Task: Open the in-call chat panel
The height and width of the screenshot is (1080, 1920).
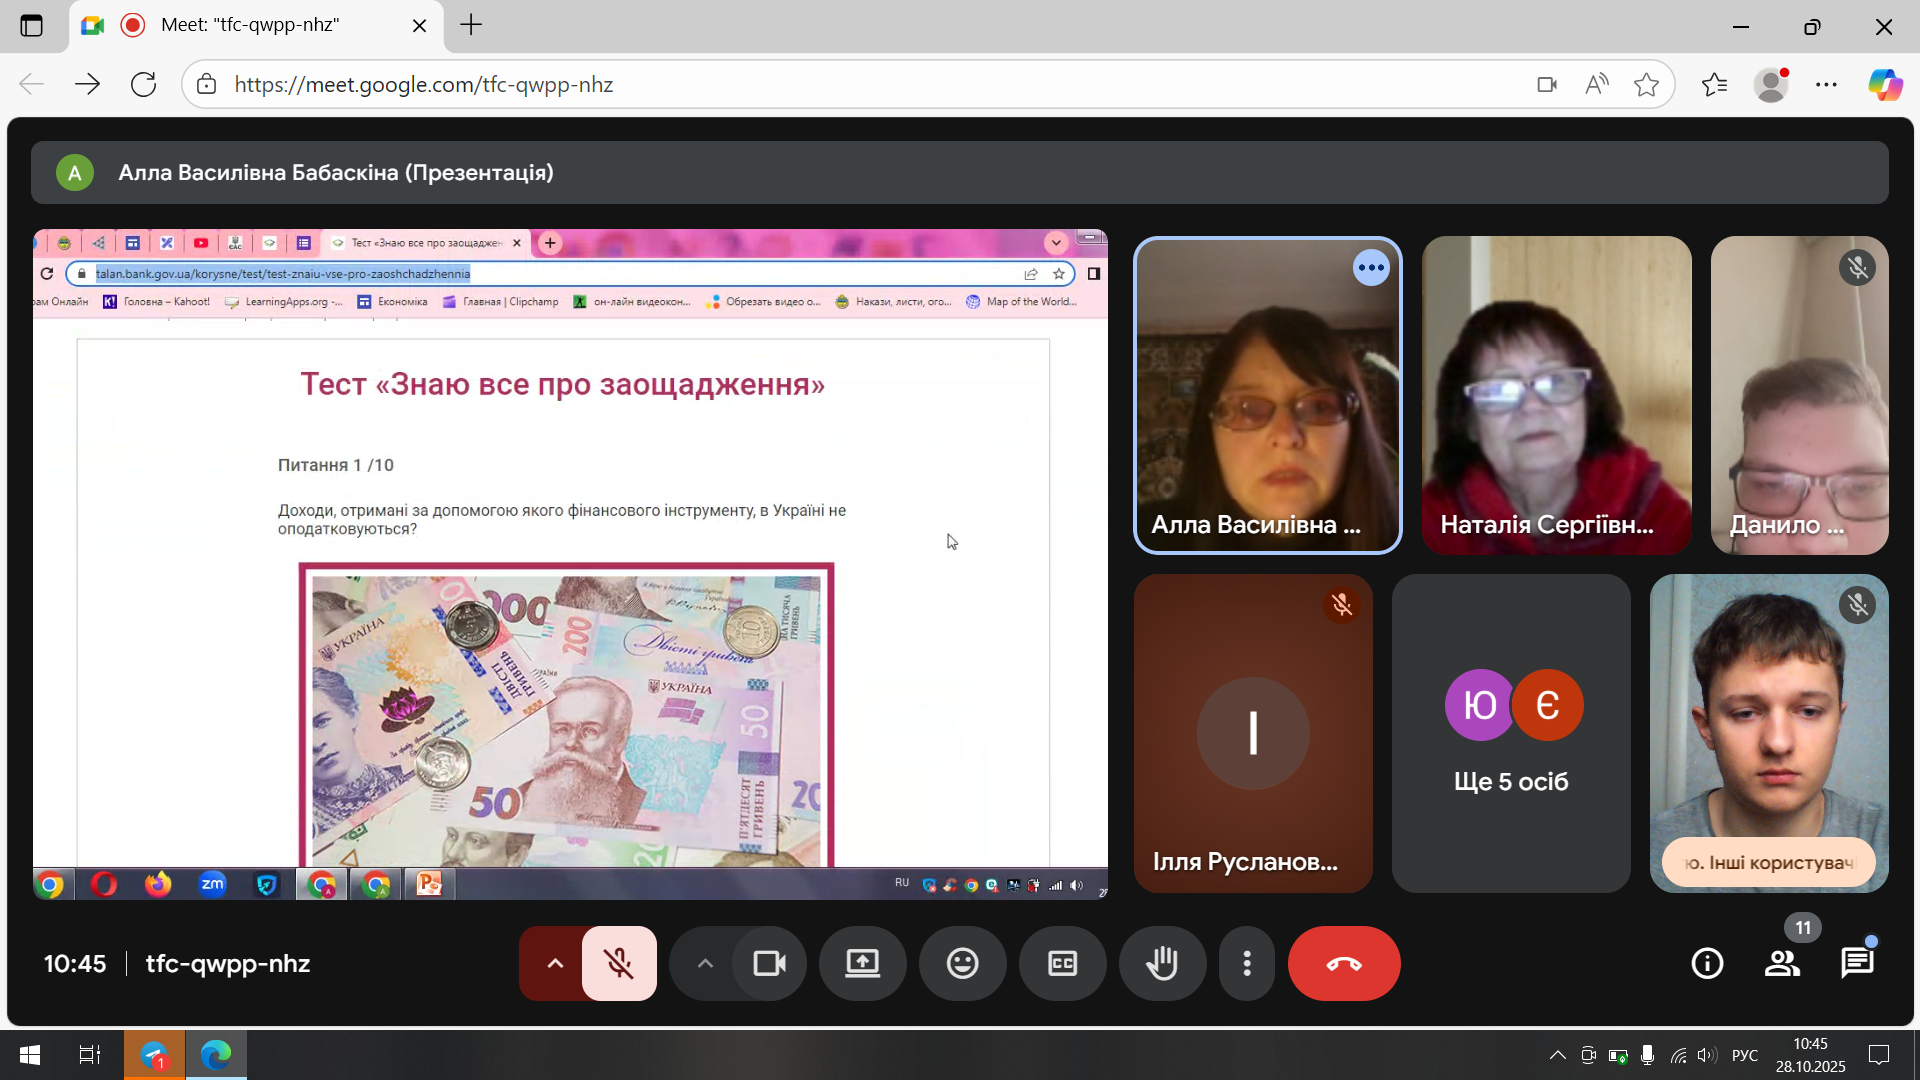Action: [x=1857, y=963]
